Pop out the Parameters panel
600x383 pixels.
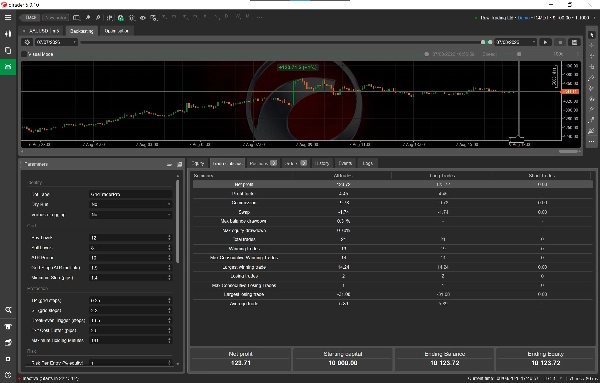pos(179,165)
